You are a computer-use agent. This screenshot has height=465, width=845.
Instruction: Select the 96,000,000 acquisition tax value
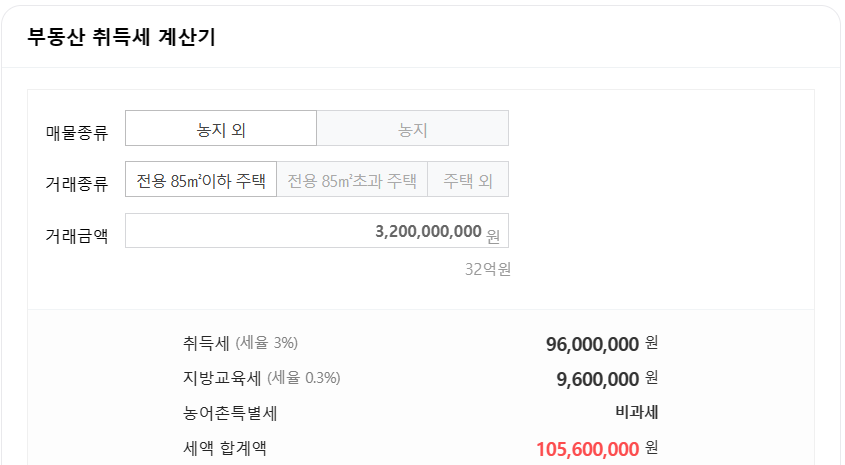592,344
